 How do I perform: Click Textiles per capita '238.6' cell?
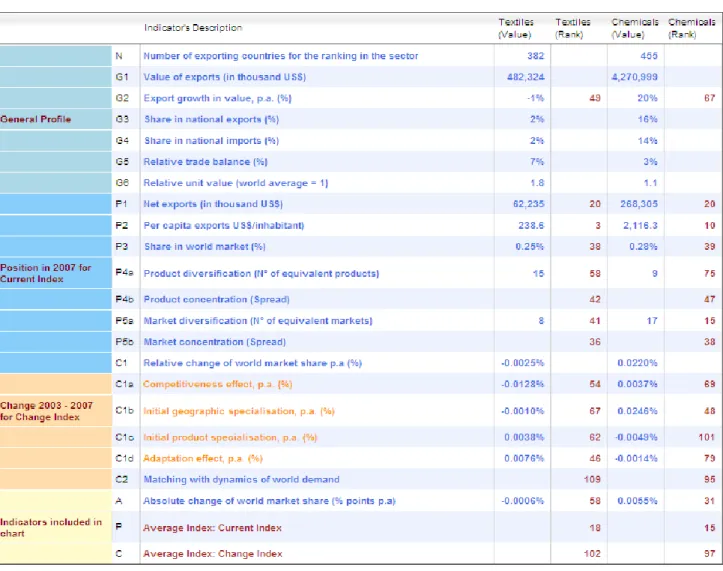(x=531, y=226)
